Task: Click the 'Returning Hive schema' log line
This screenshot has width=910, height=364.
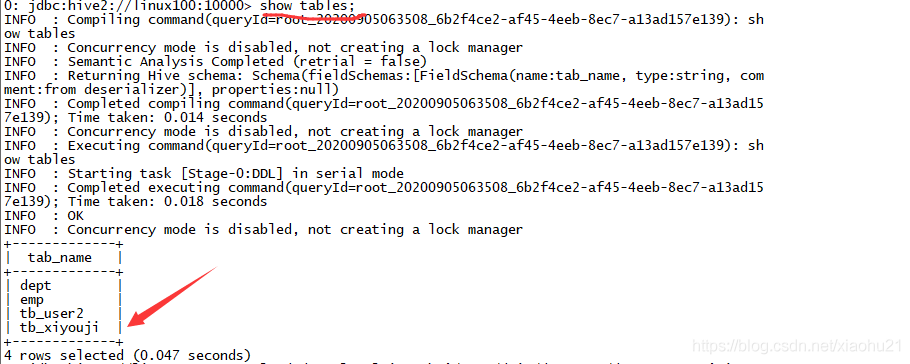Action: [384, 82]
